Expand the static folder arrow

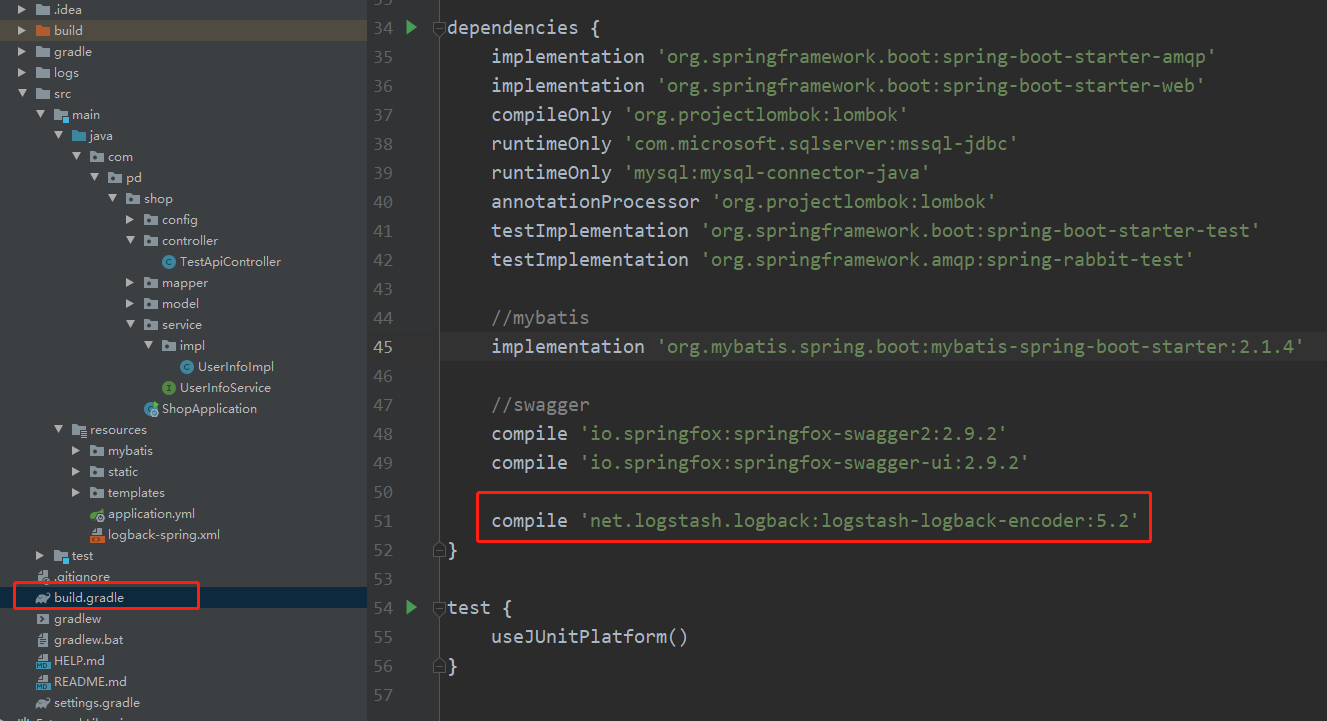[x=76, y=471]
